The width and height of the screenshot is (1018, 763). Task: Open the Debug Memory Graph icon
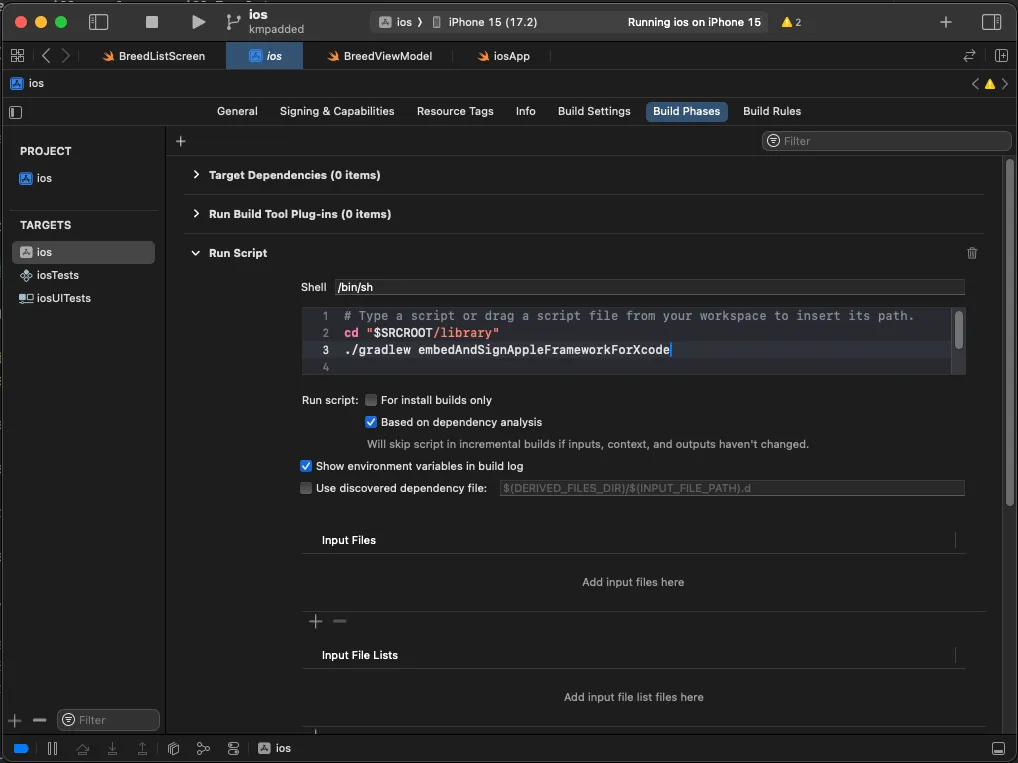203,748
